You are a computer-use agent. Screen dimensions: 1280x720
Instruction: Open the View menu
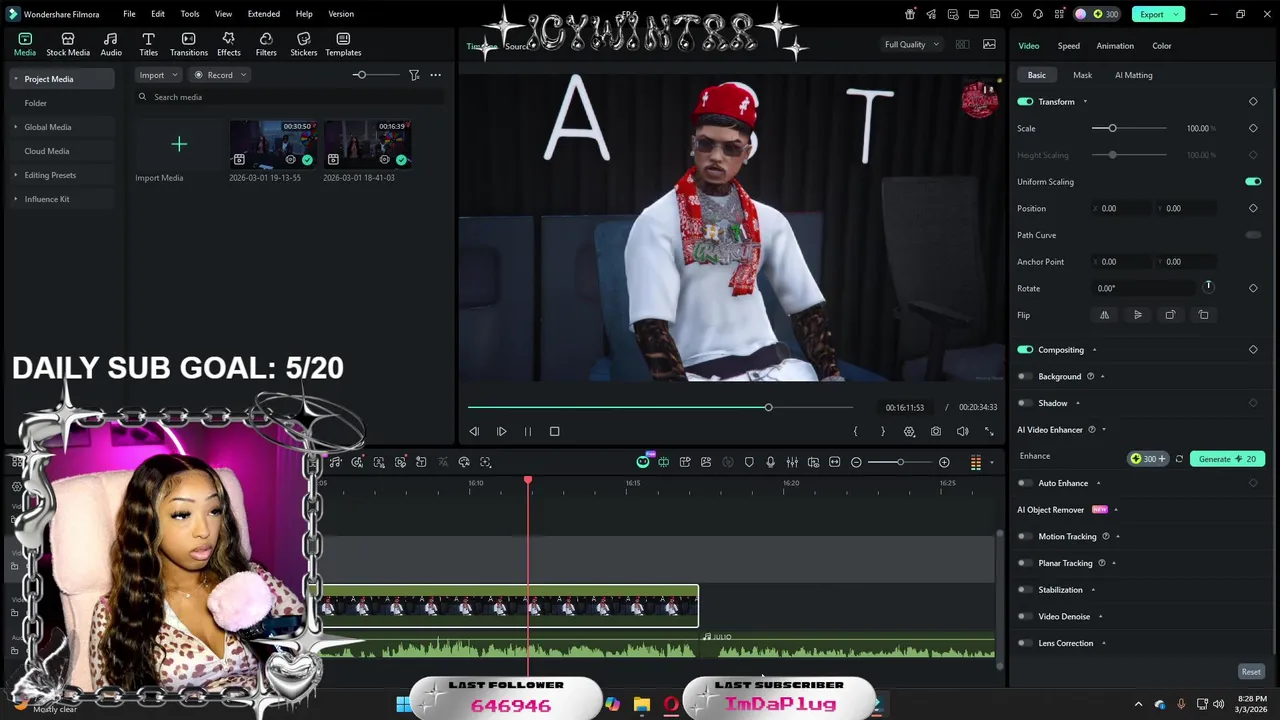[223, 14]
